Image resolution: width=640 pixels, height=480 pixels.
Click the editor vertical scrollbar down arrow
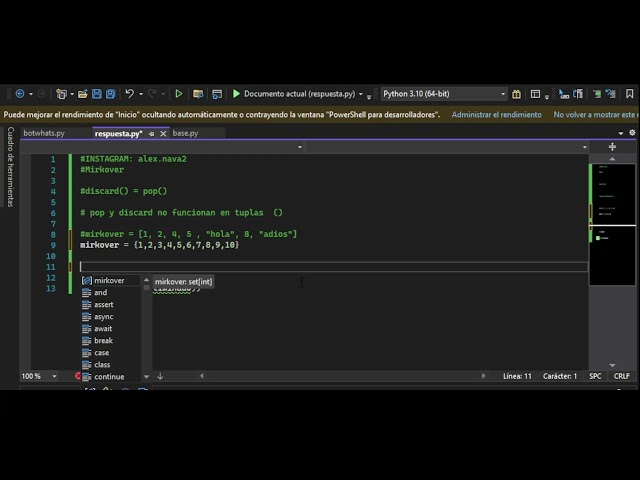(612, 365)
